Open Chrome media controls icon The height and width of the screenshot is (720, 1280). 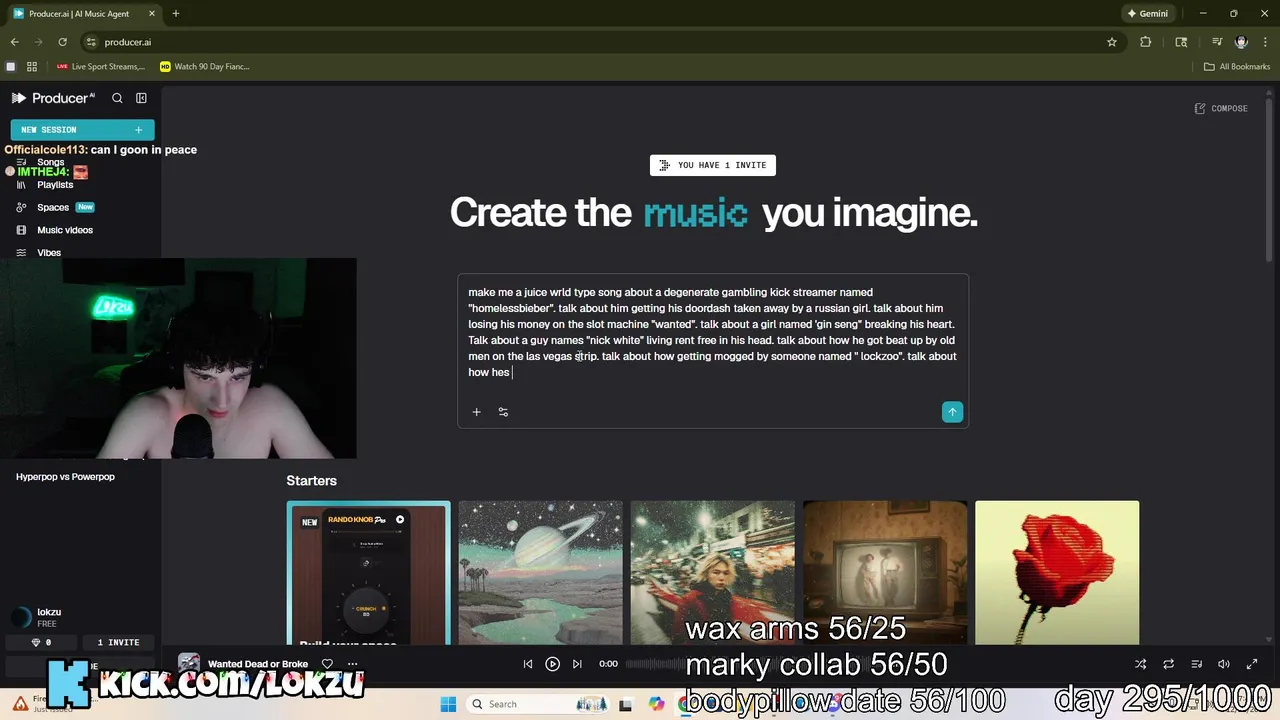coord(1216,42)
